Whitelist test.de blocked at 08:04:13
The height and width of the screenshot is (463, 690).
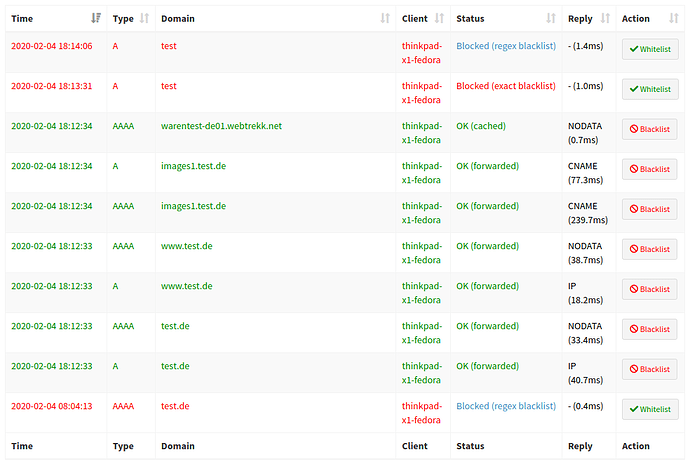coord(649,409)
